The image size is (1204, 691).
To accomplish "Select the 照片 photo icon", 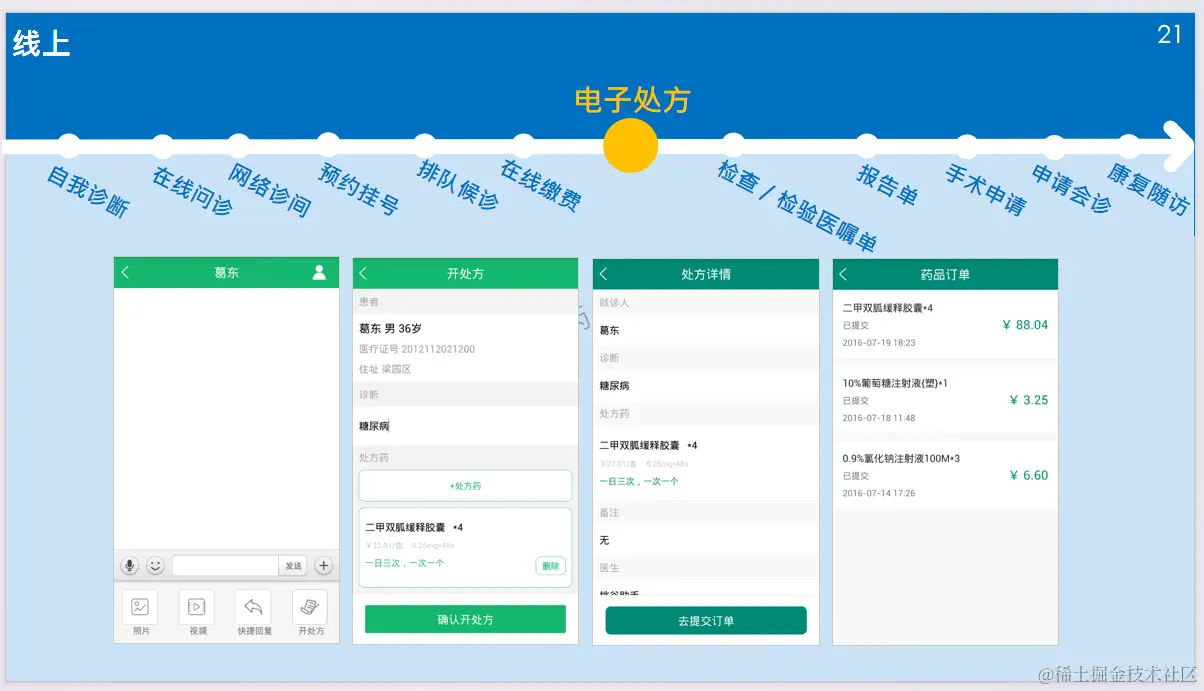I will coord(141,607).
